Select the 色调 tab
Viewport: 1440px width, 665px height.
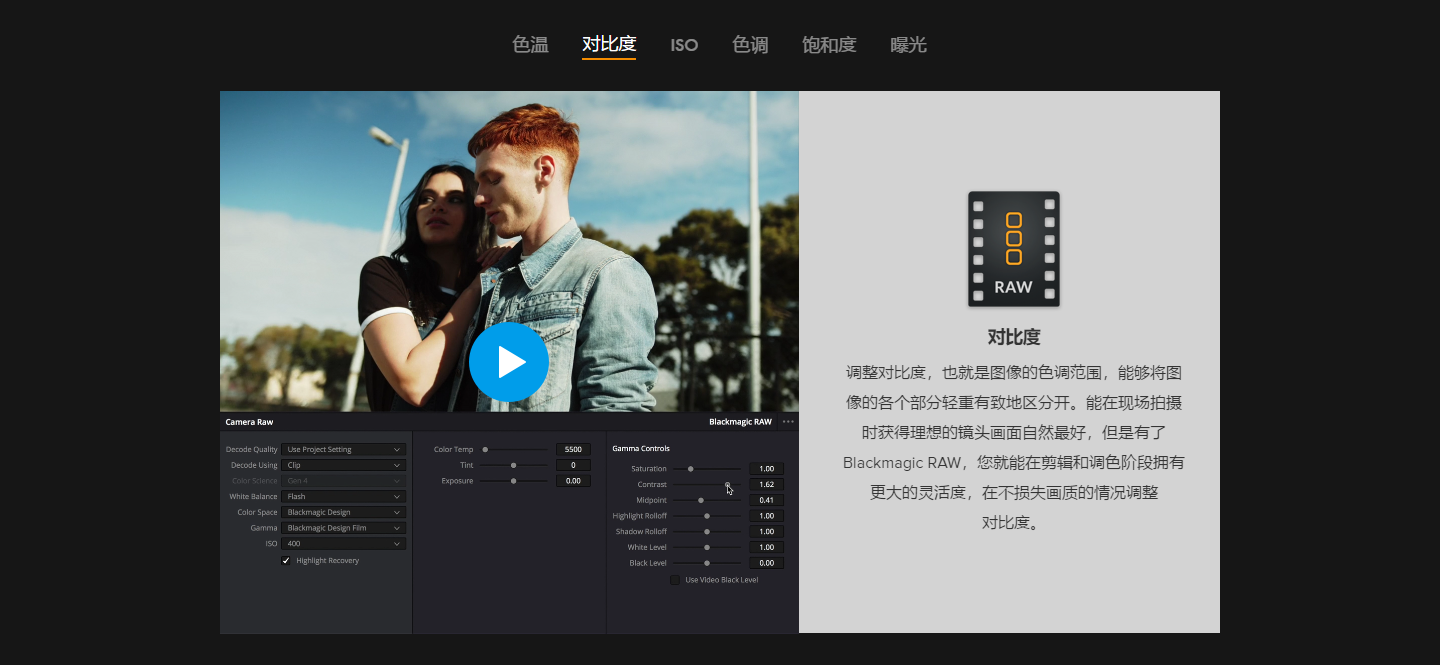pos(750,45)
